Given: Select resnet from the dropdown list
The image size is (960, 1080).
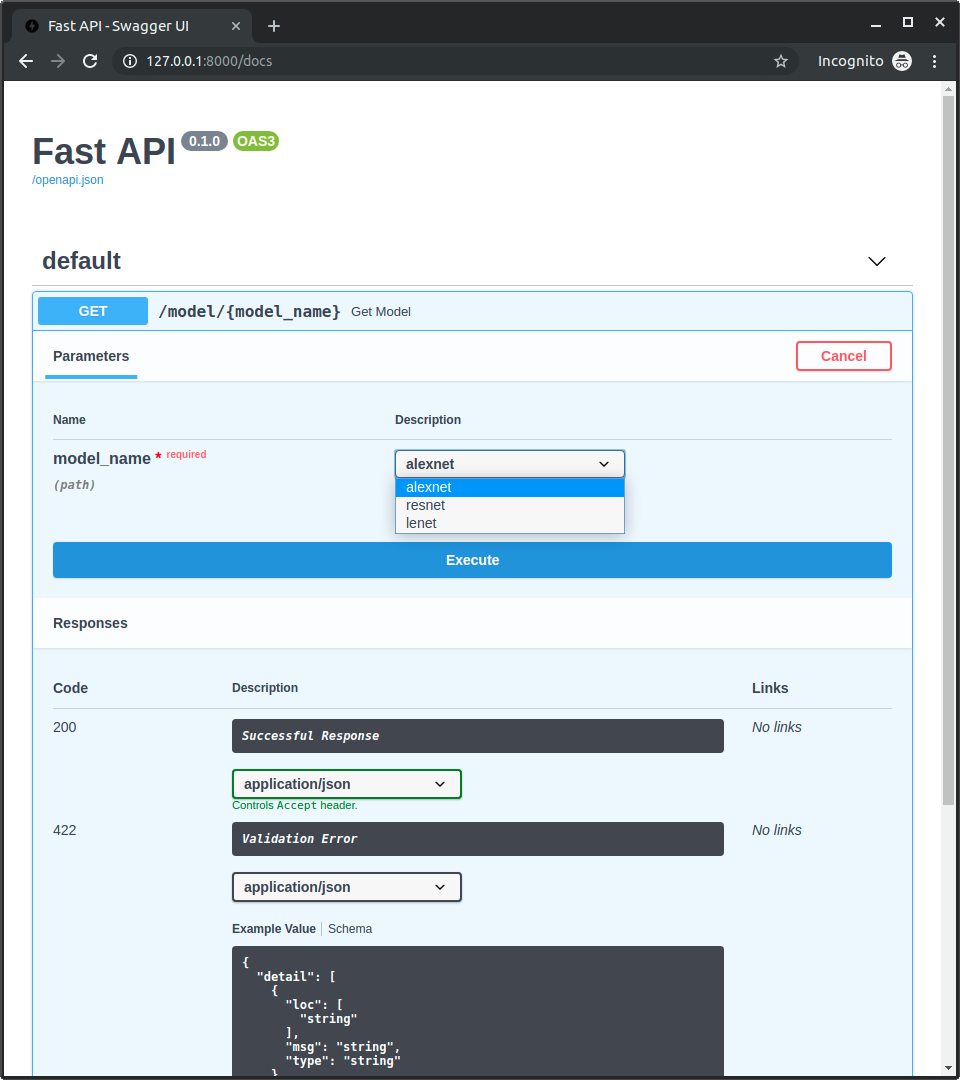Looking at the screenshot, I should click(x=426, y=505).
